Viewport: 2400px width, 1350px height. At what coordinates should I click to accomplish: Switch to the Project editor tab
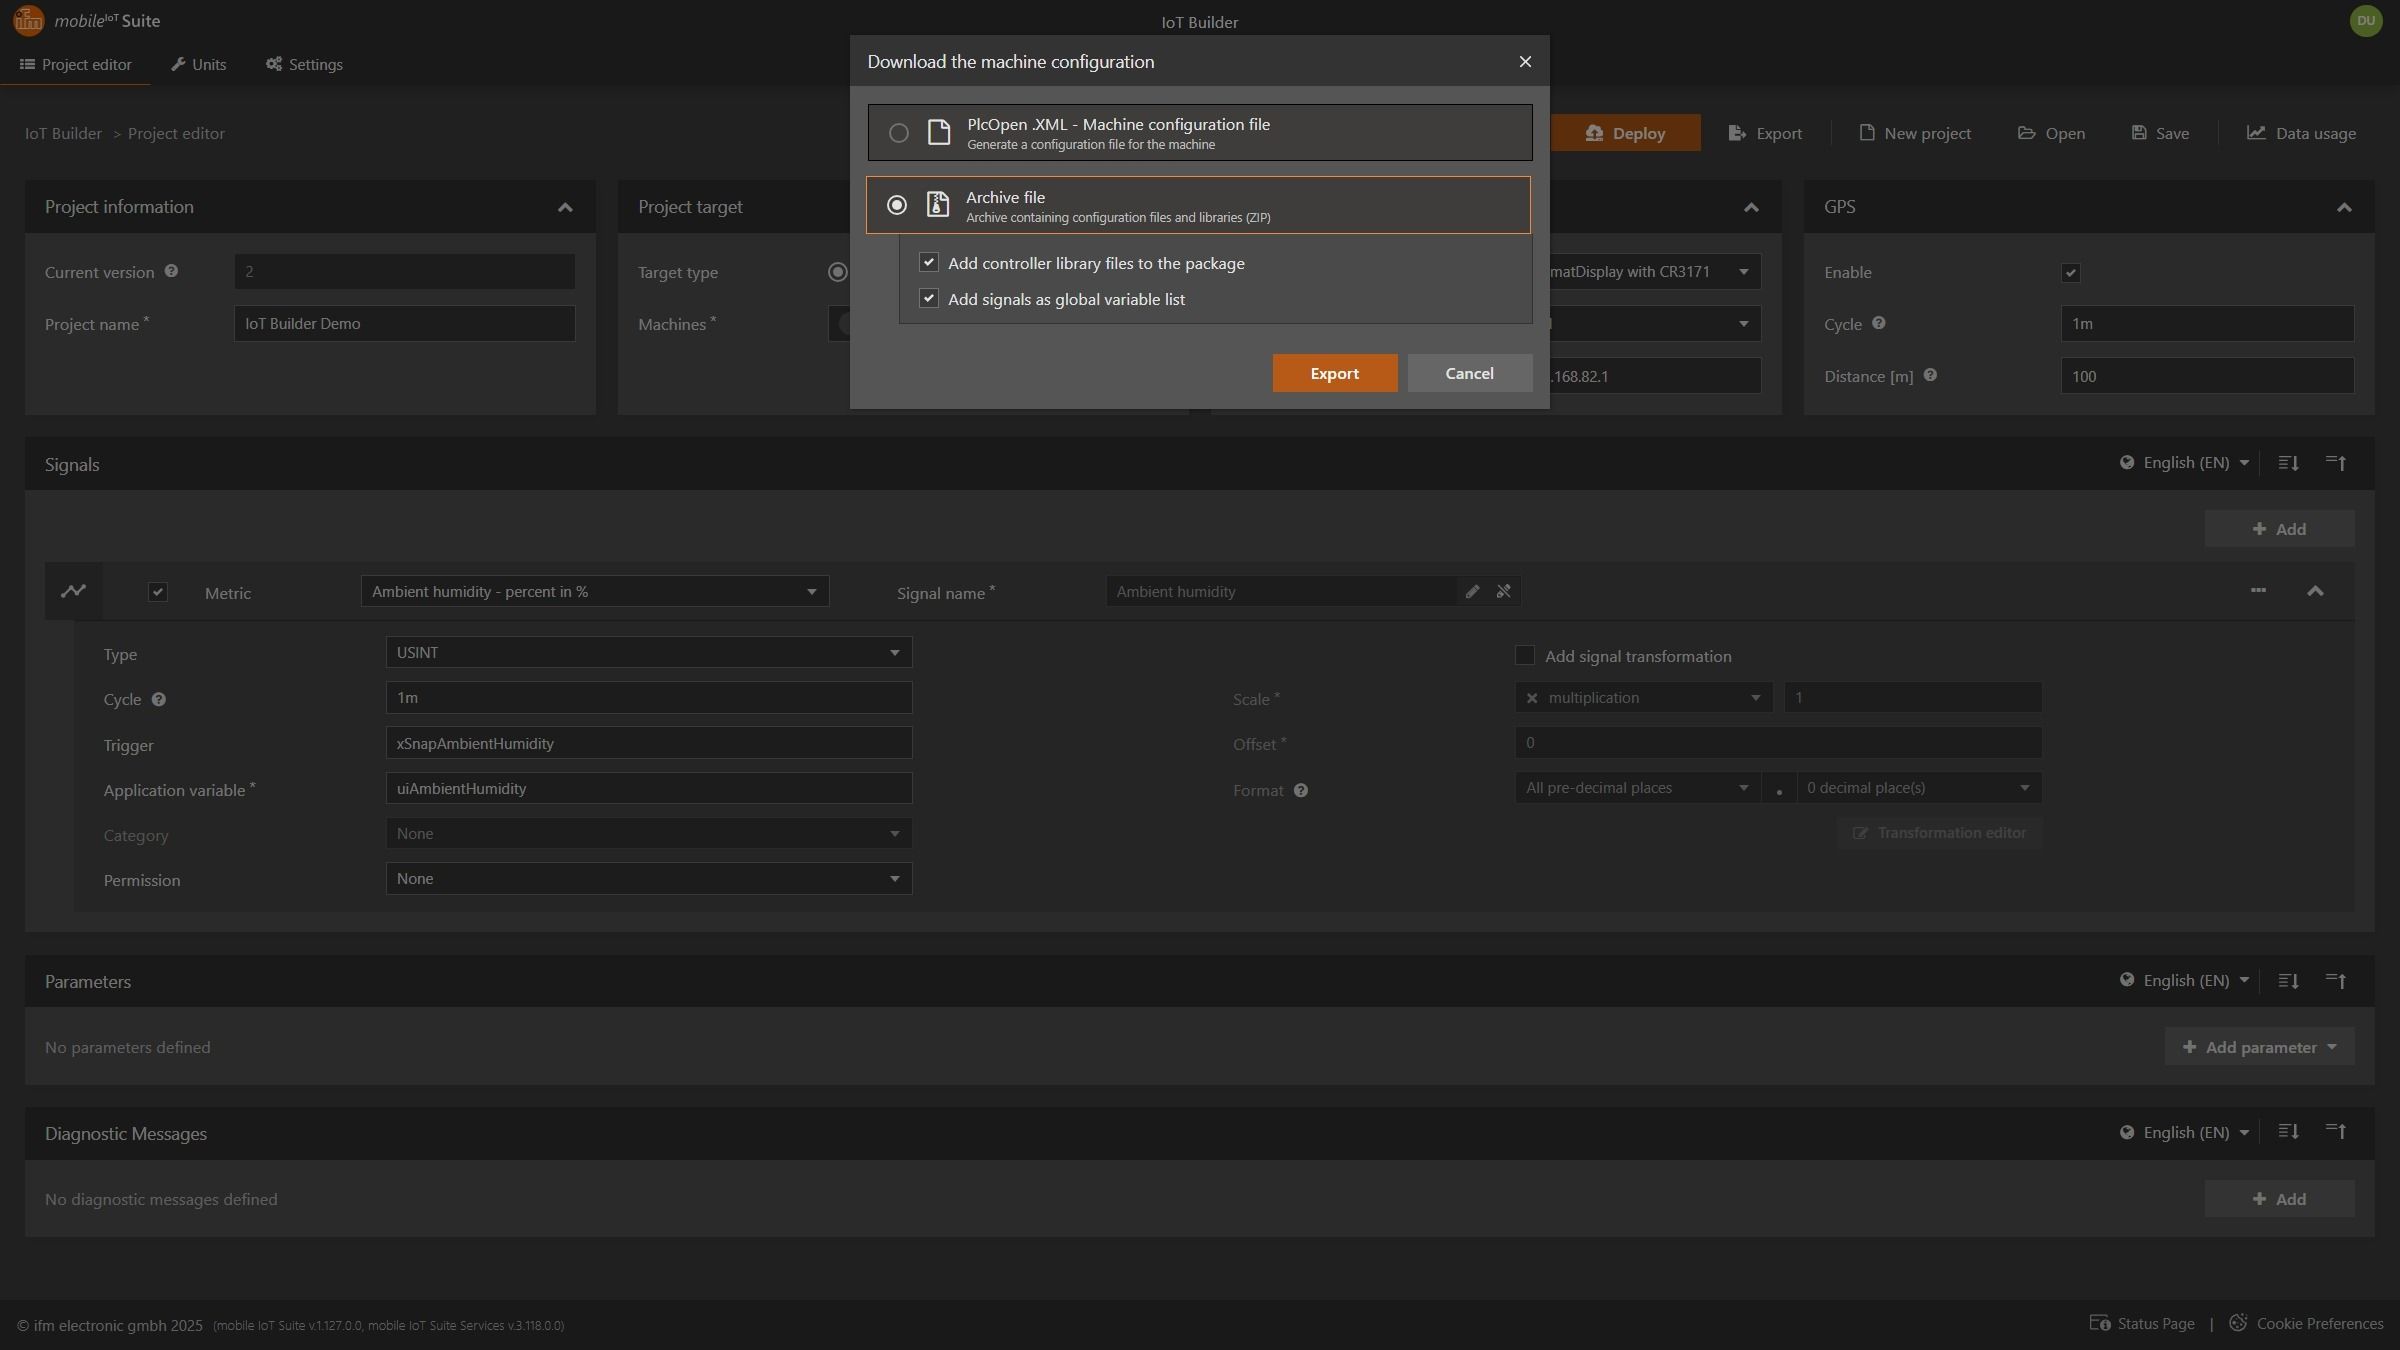tap(76, 64)
